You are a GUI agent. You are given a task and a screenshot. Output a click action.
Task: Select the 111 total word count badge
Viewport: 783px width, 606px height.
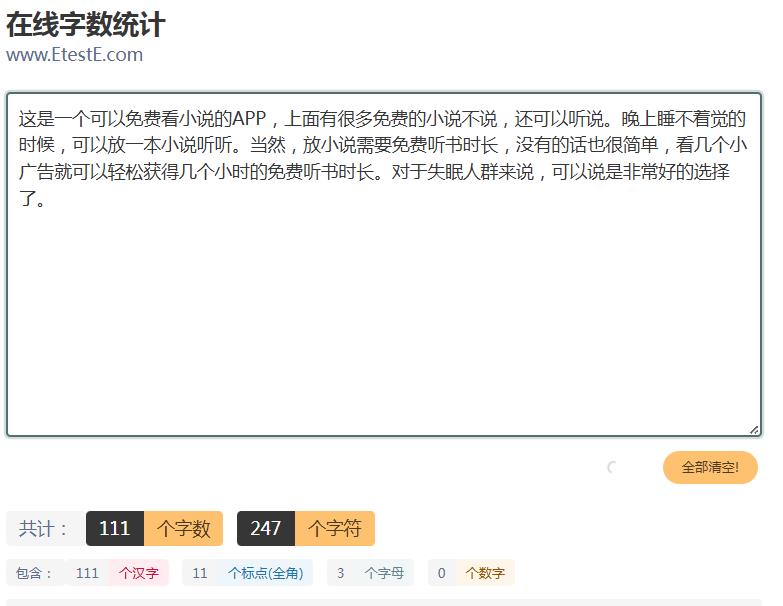pyautogui.click(x=115, y=528)
